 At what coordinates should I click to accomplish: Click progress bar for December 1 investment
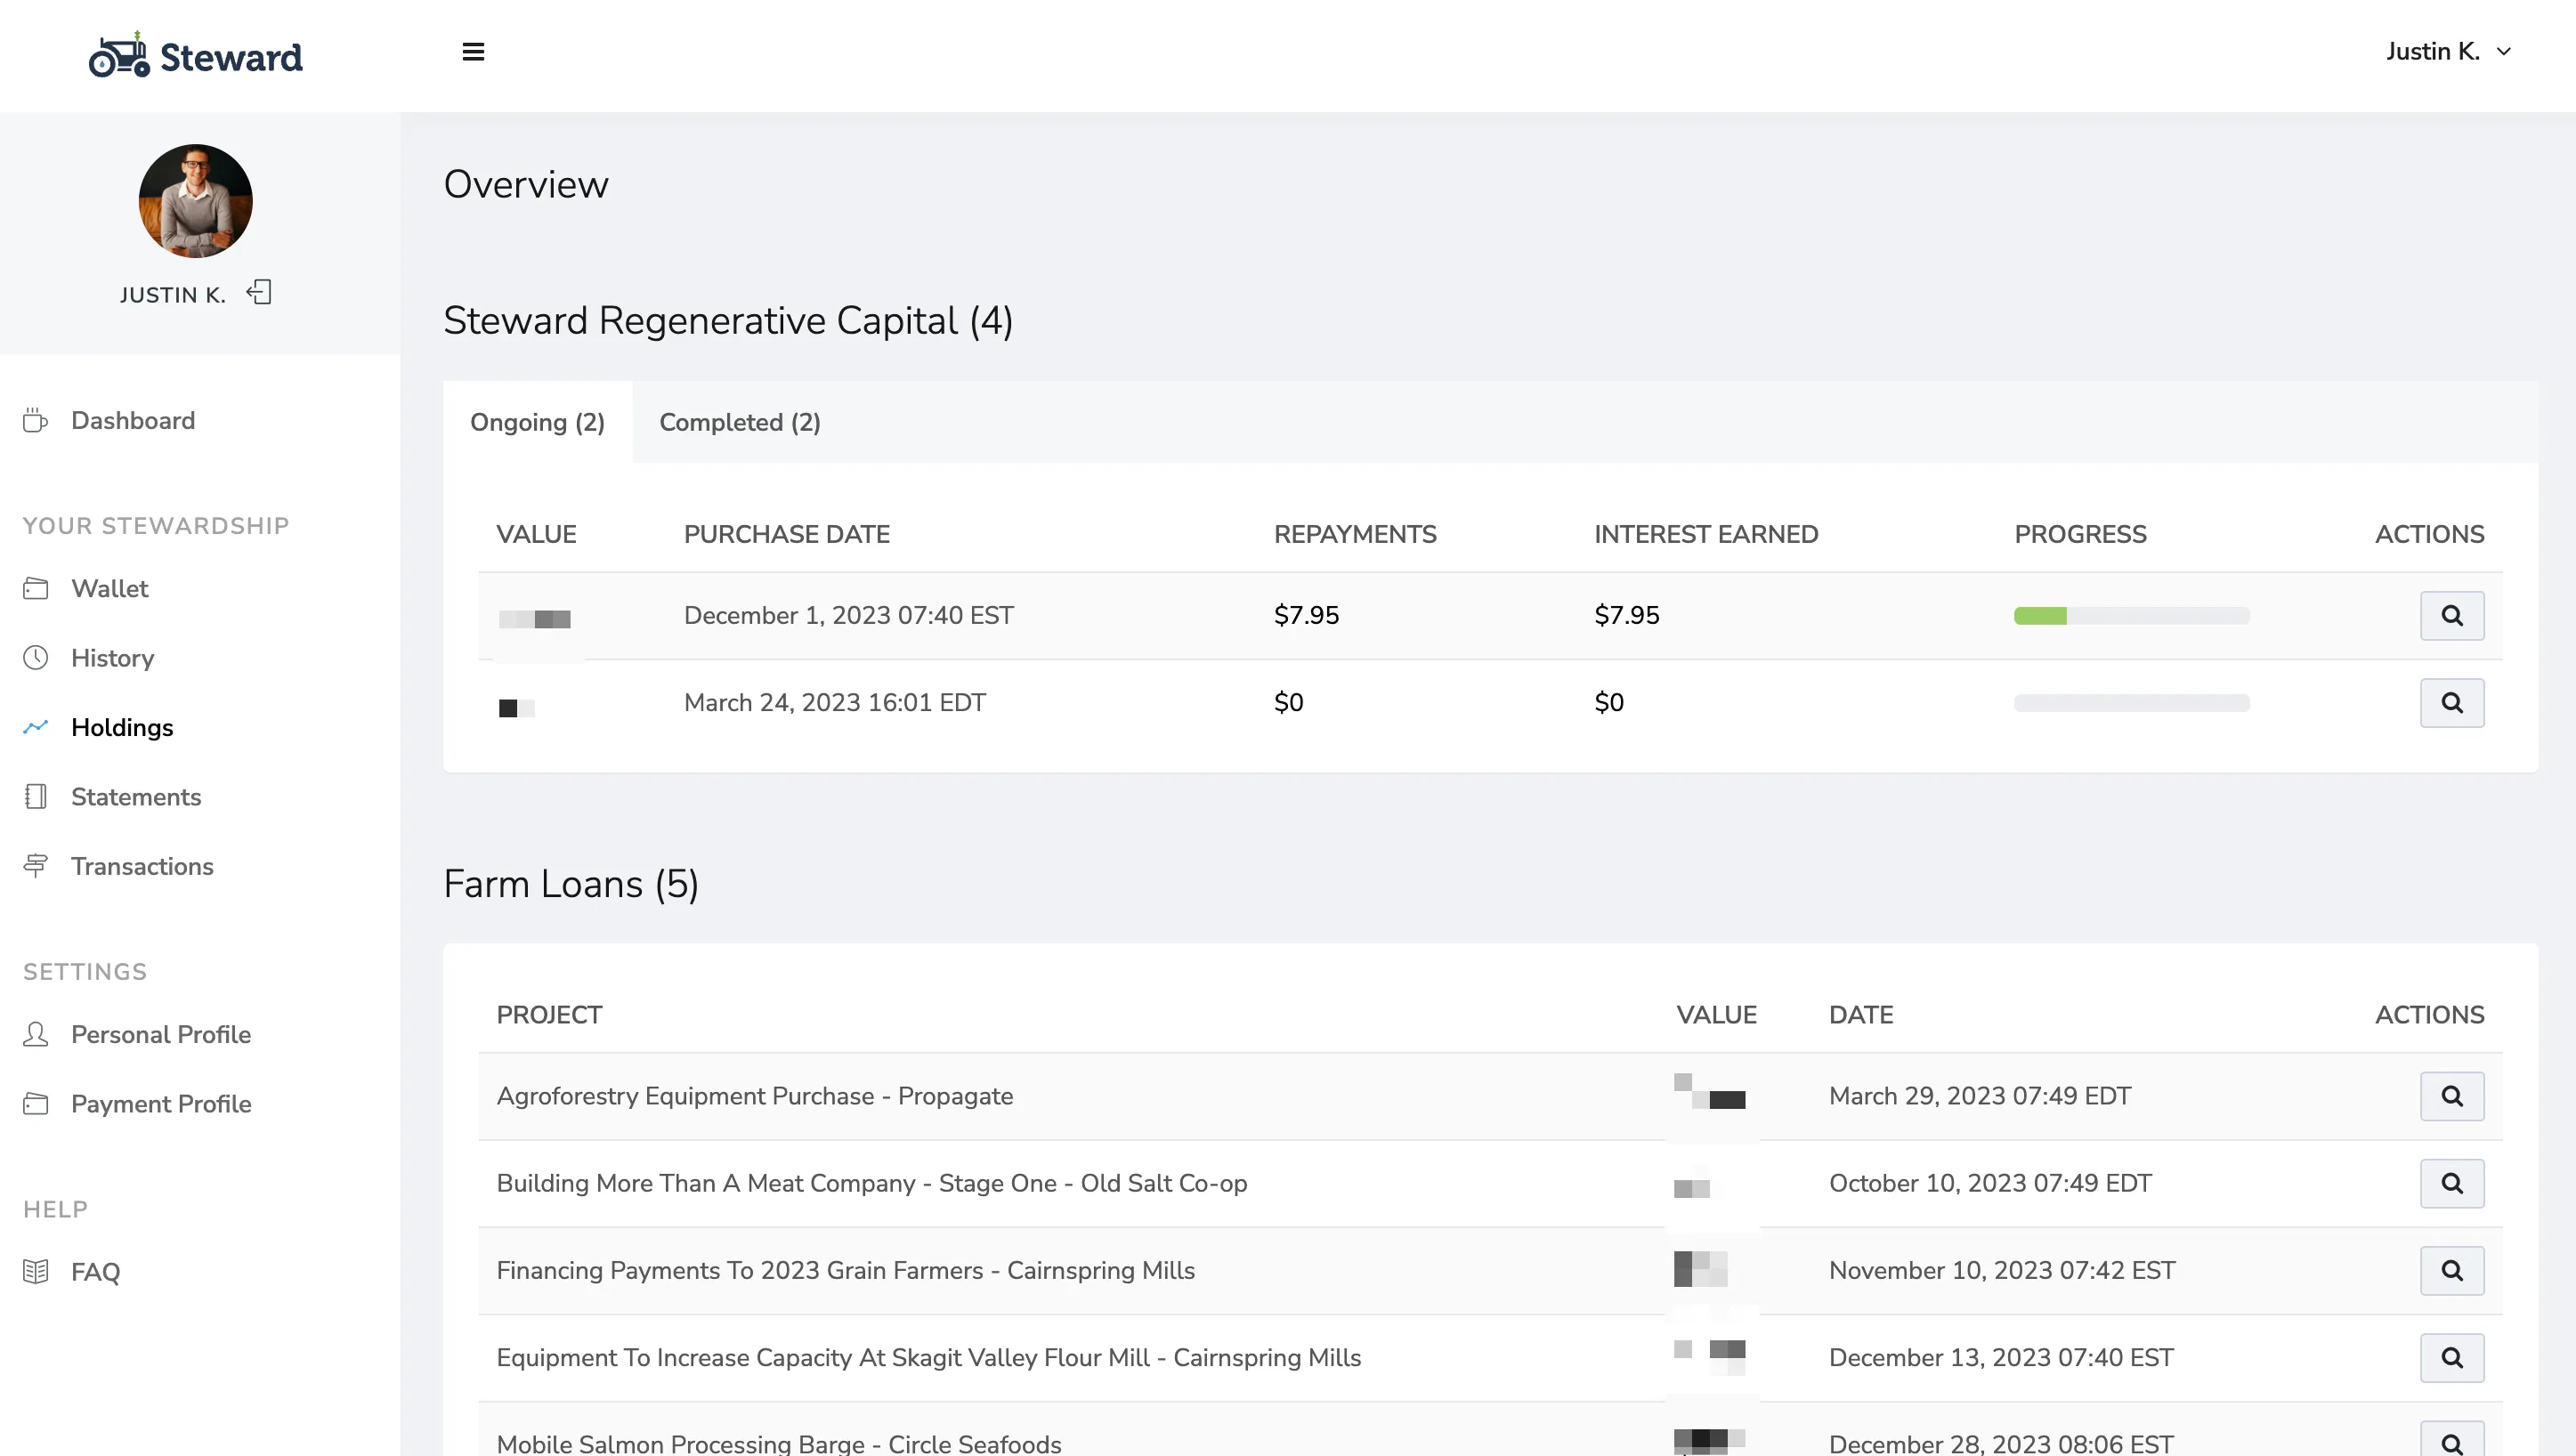tap(2131, 616)
